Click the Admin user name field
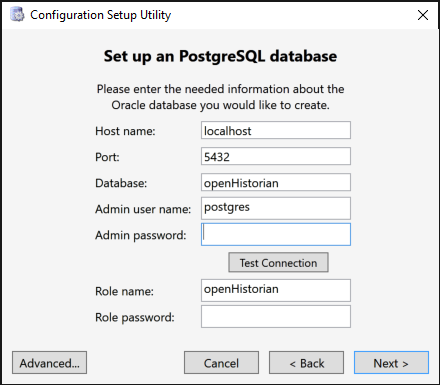This screenshot has width=440, height=385. tap(276, 208)
